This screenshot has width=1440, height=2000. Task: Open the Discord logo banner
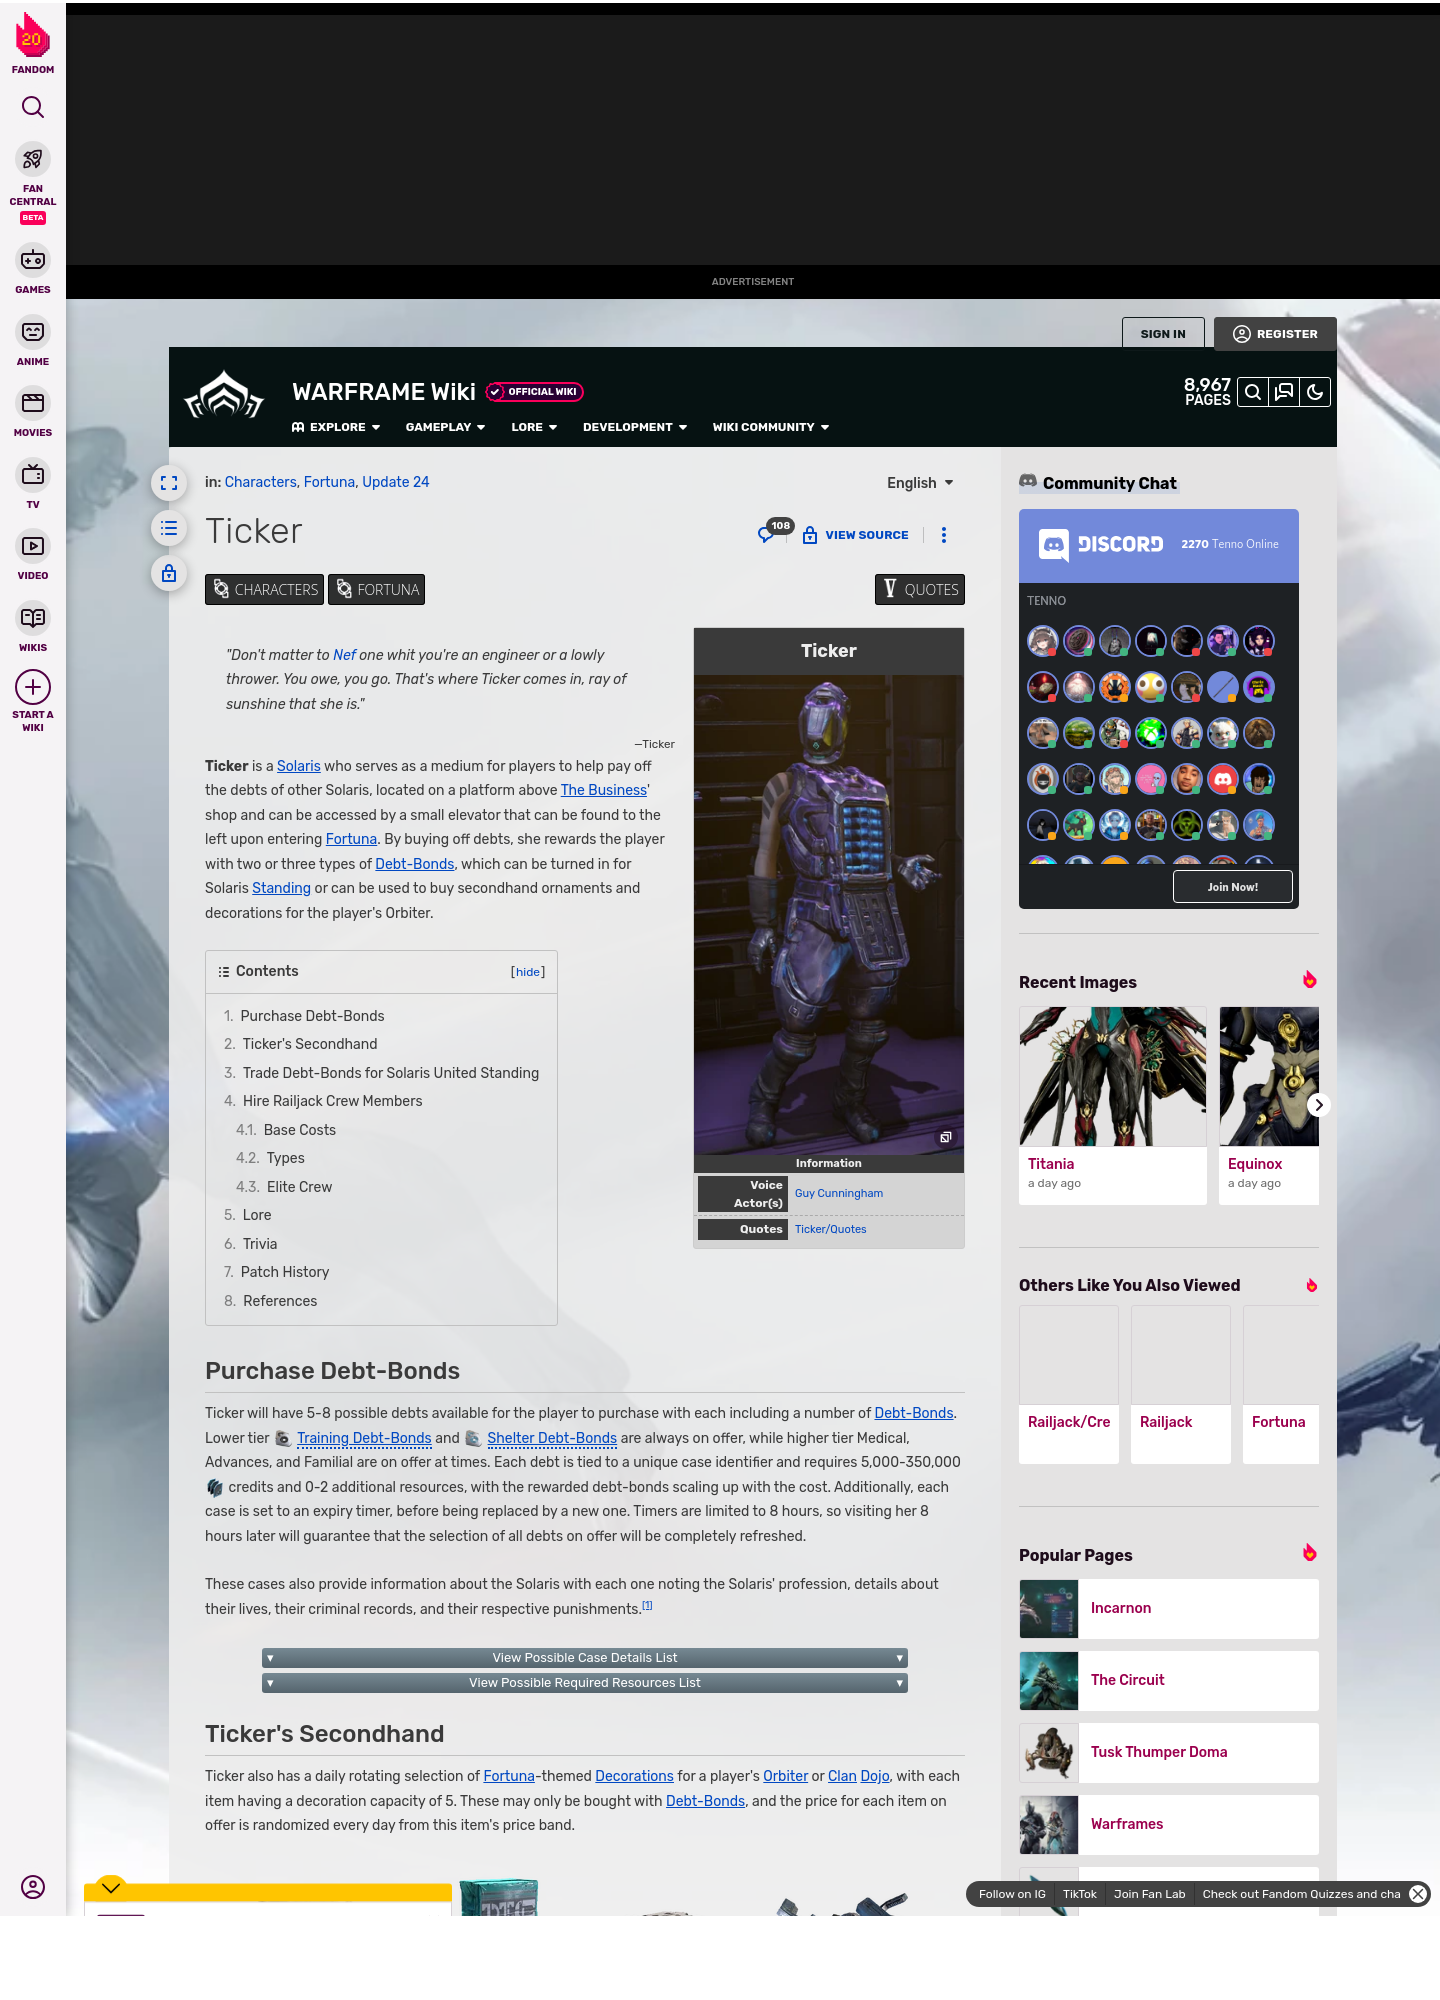[x=1101, y=544]
